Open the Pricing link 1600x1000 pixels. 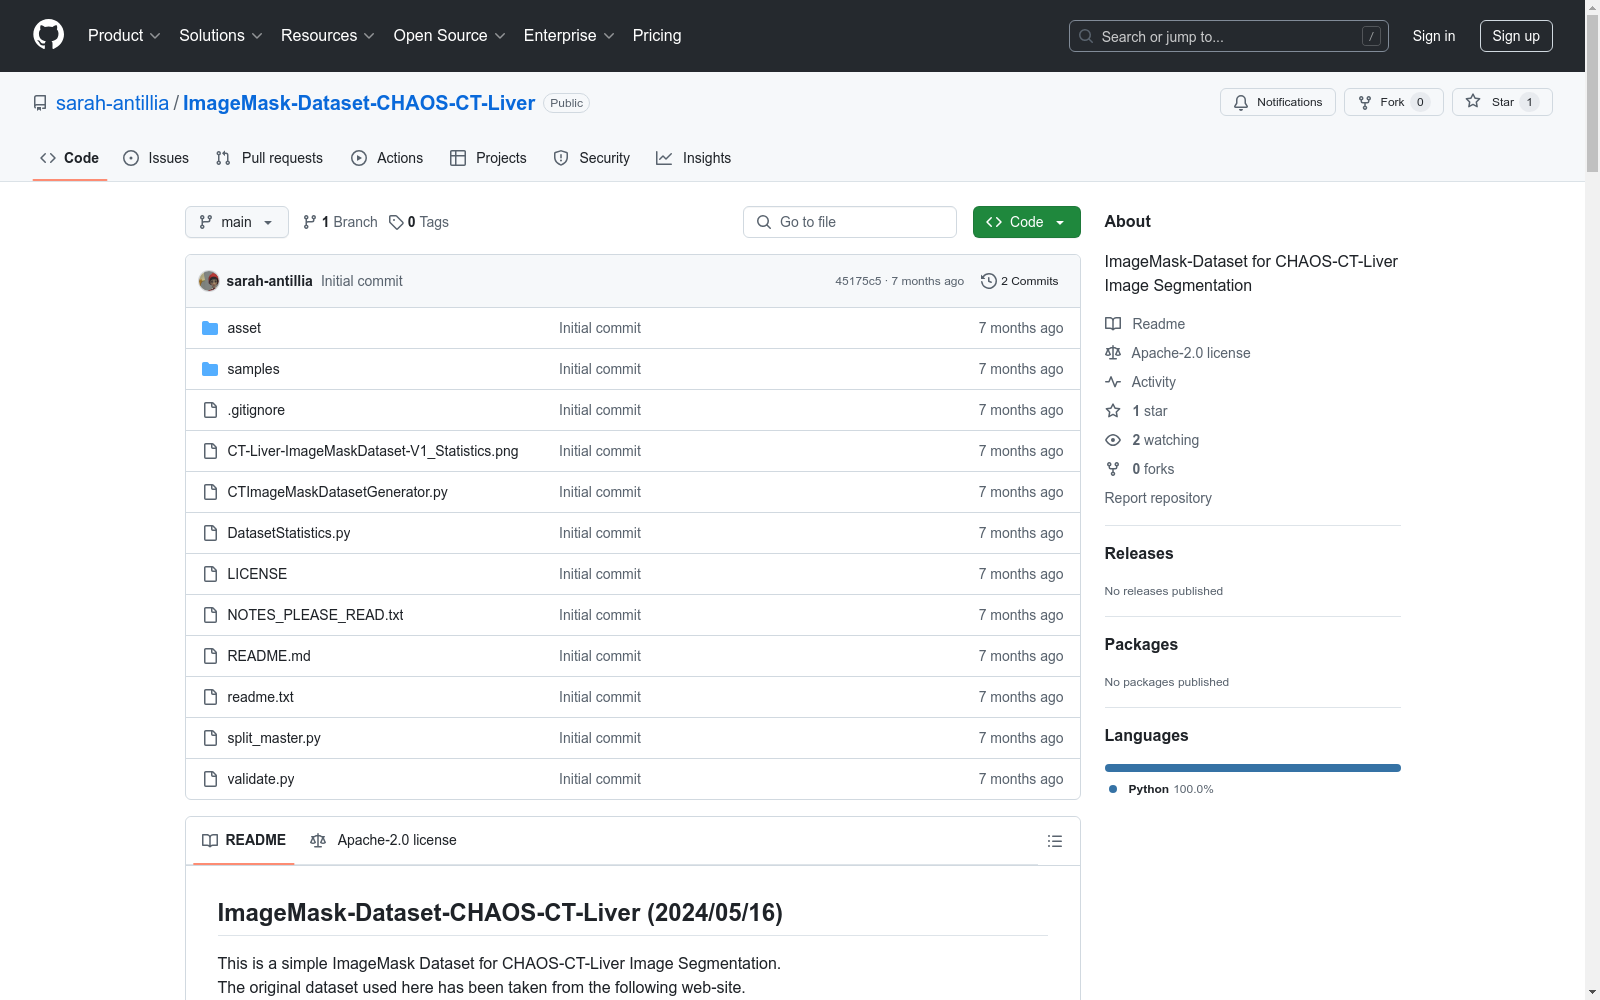(657, 35)
